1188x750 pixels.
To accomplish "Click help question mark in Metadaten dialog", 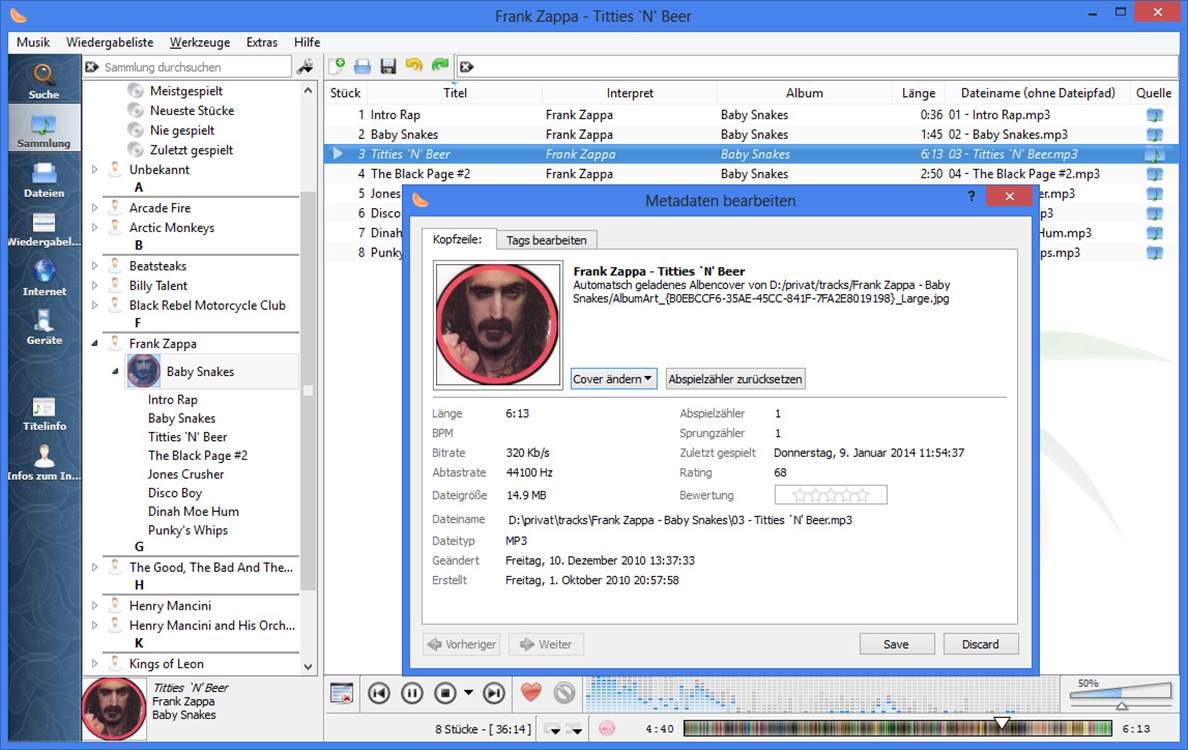I will click(971, 196).
